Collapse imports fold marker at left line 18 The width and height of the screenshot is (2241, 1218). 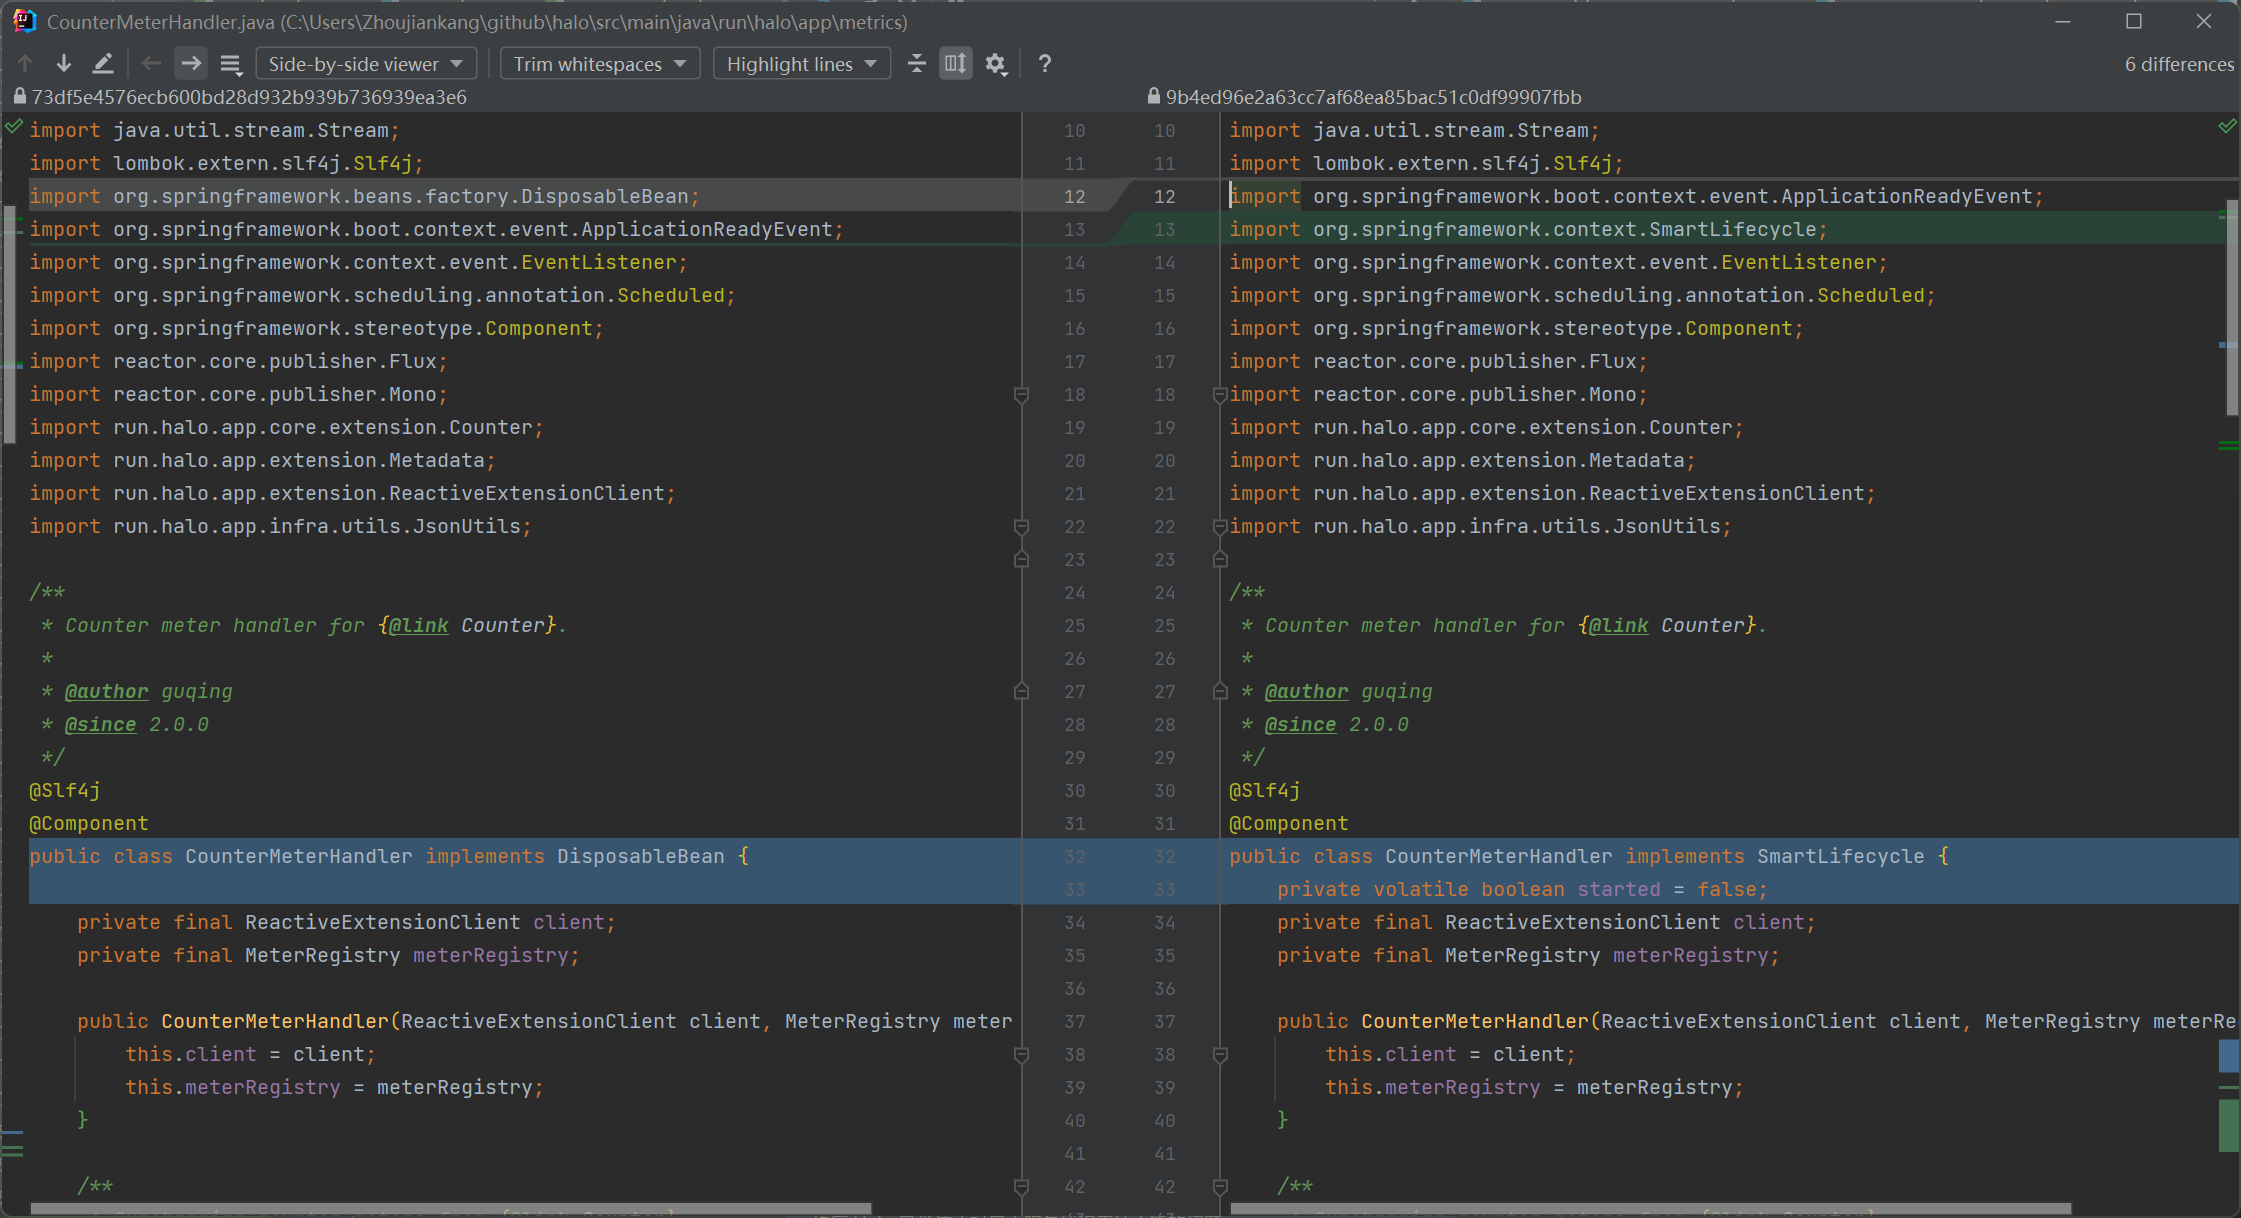pyautogui.click(x=1021, y=395)
